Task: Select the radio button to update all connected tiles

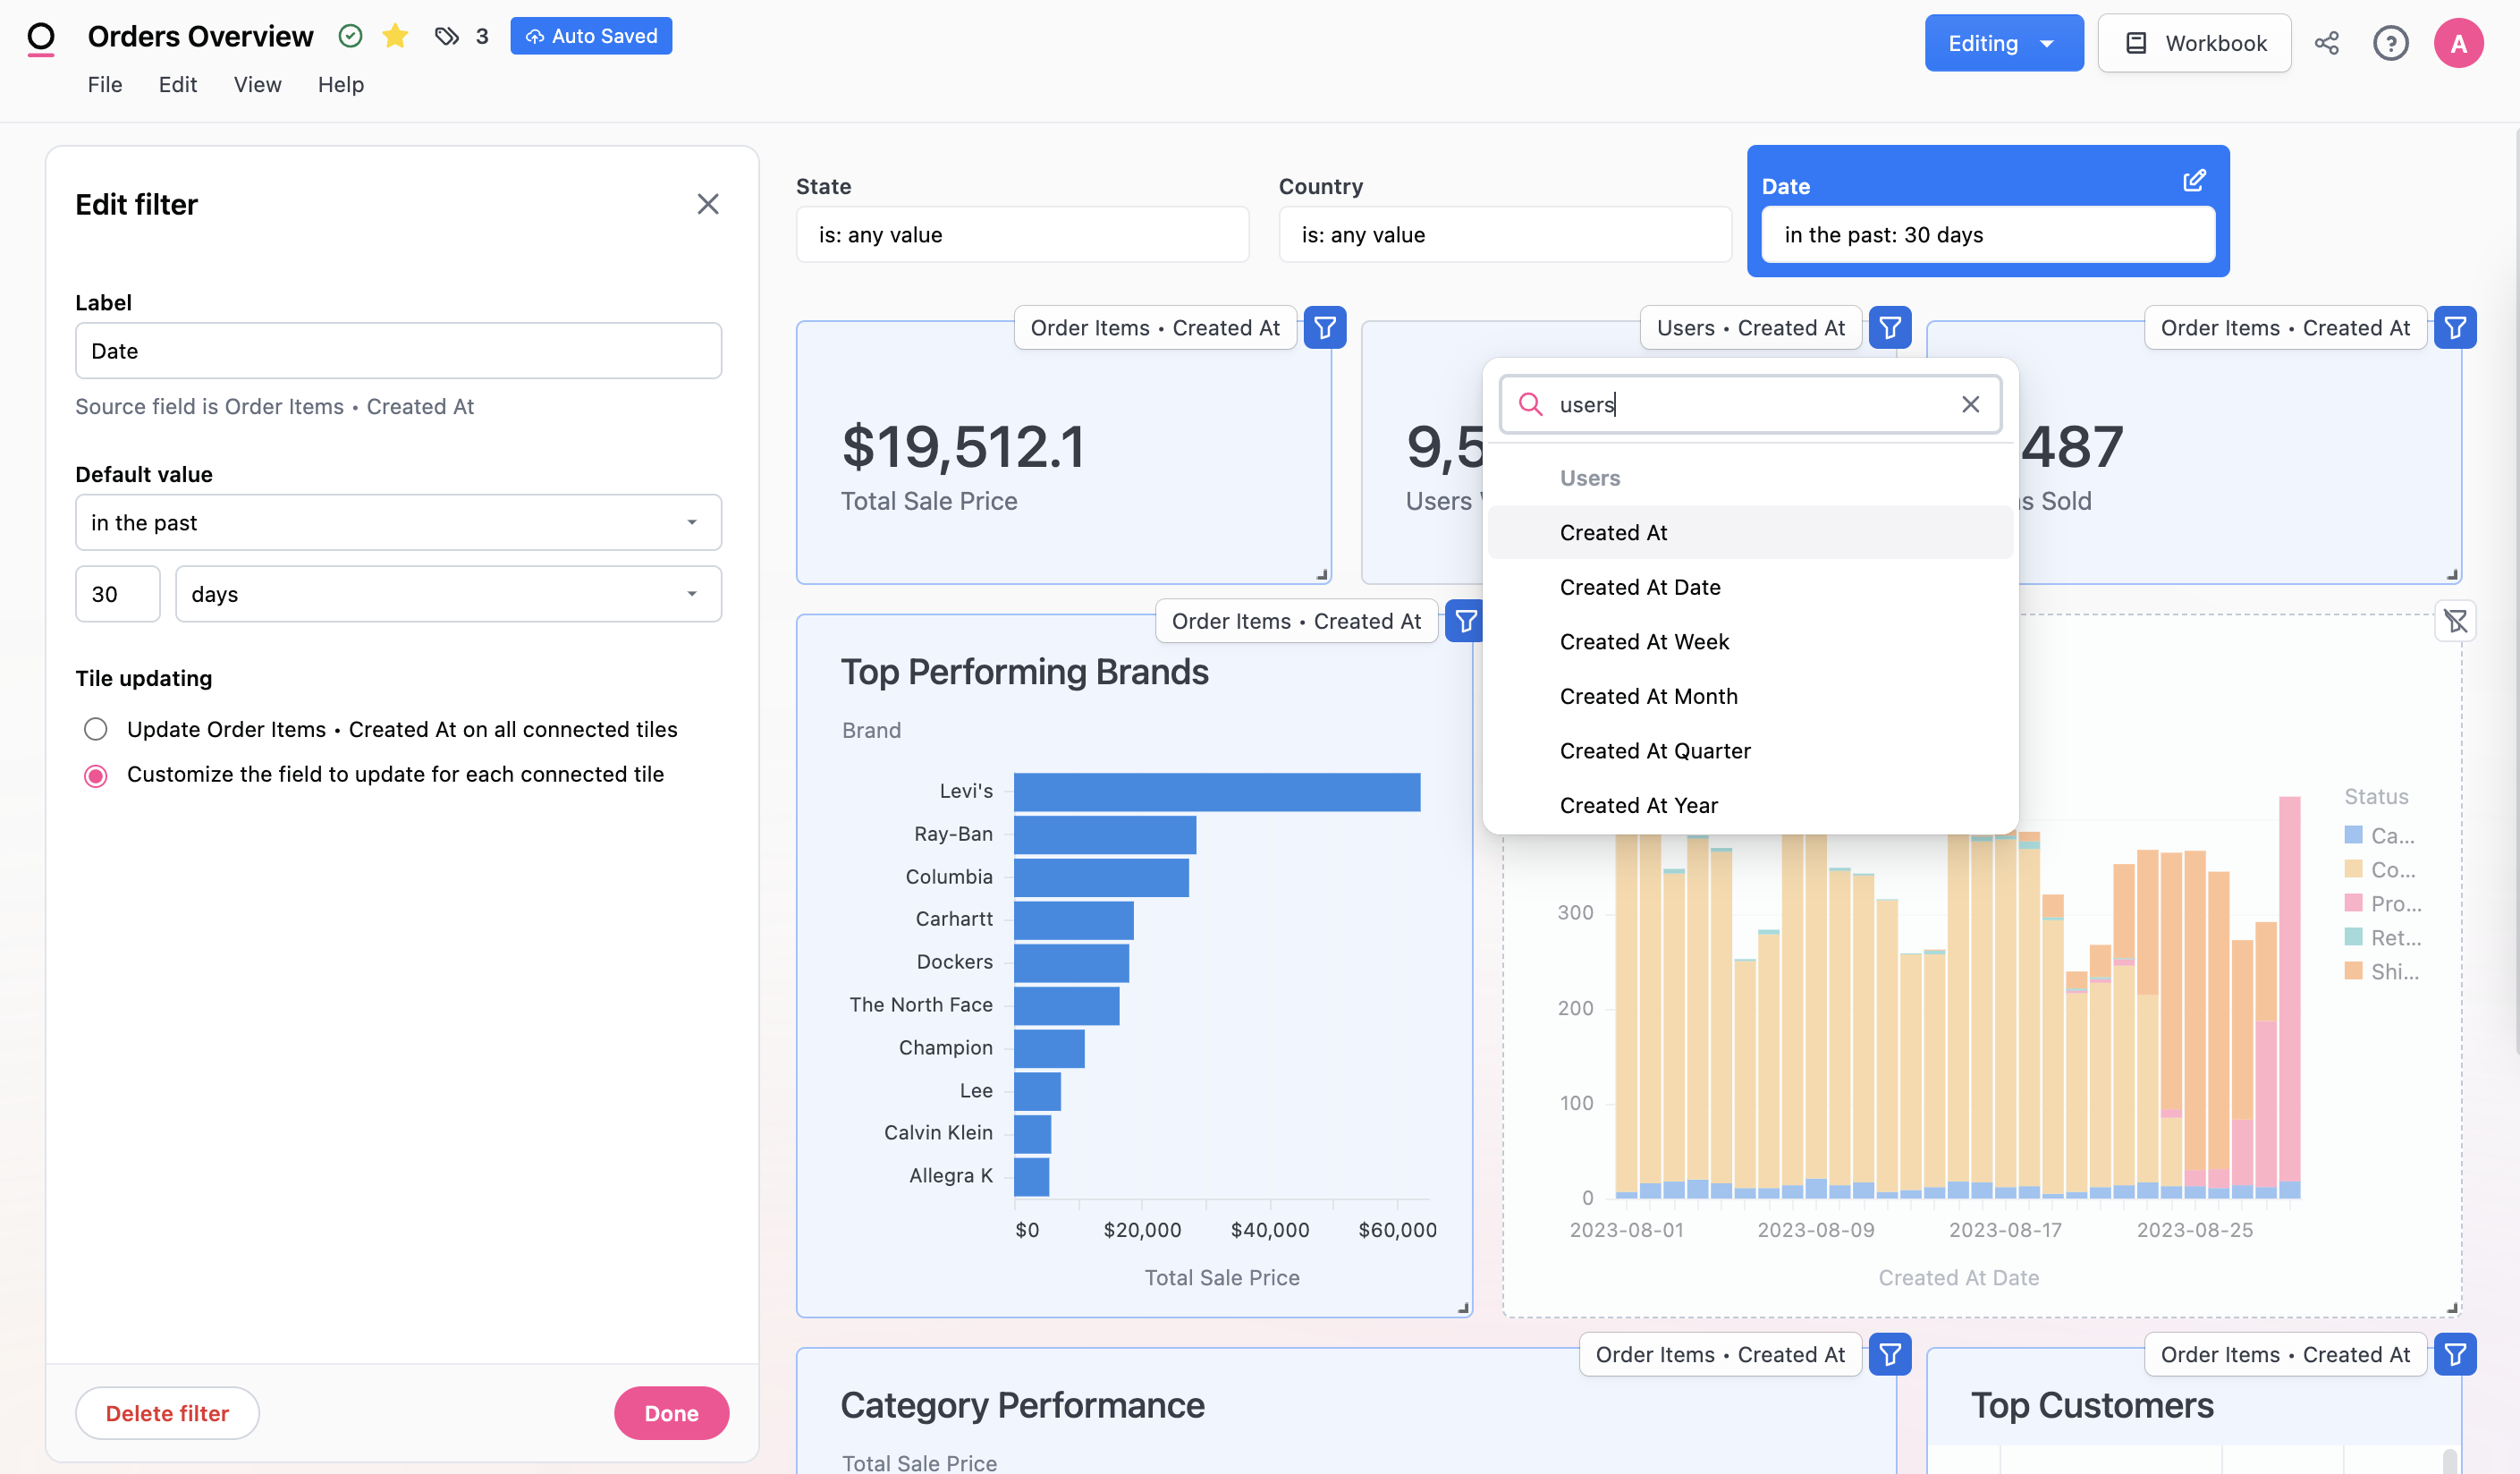Action: coord(93,728)
